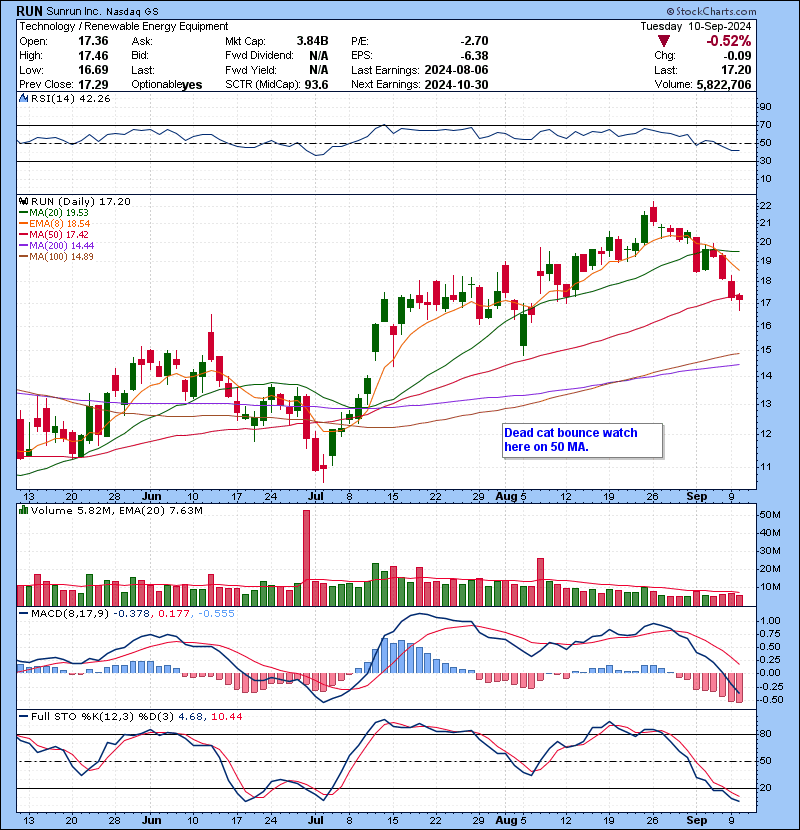This screenshot has width=800, height=830.
Task: Click the Next Earnings date 2024-10-30
Action: coord(456,84)
